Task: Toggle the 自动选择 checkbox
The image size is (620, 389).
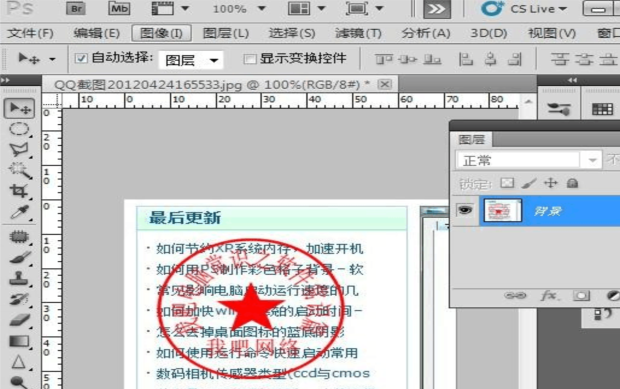Action: [81, 59]
